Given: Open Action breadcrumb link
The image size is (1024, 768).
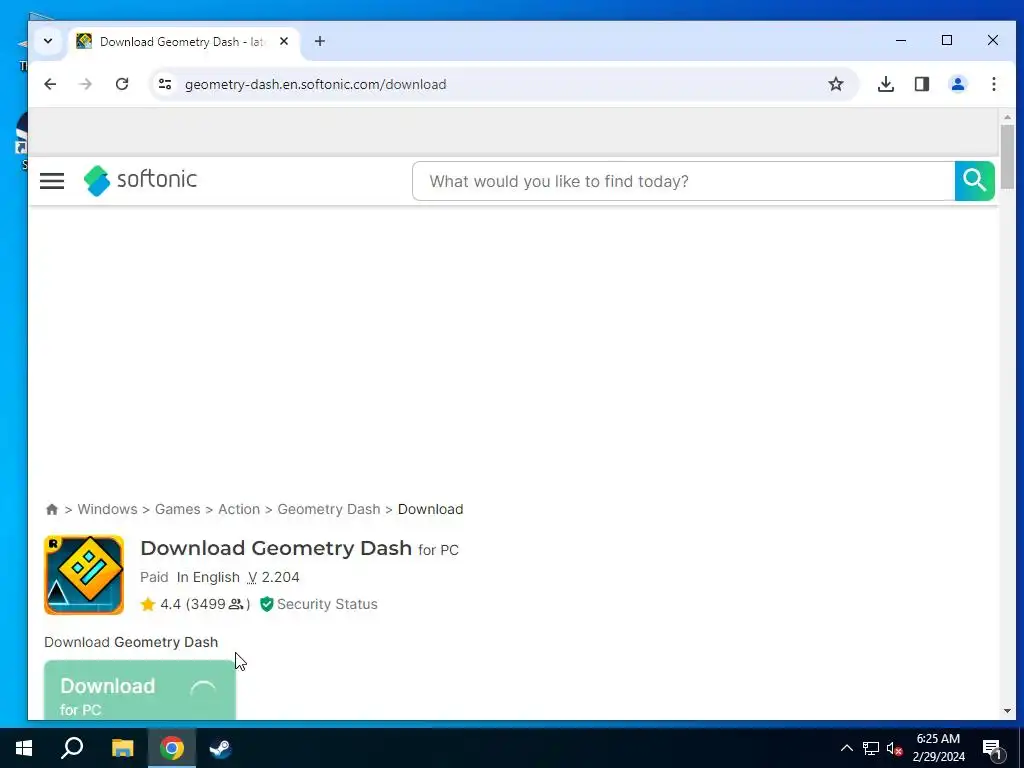Looking at the screenshot, I should tap(239, 509).
